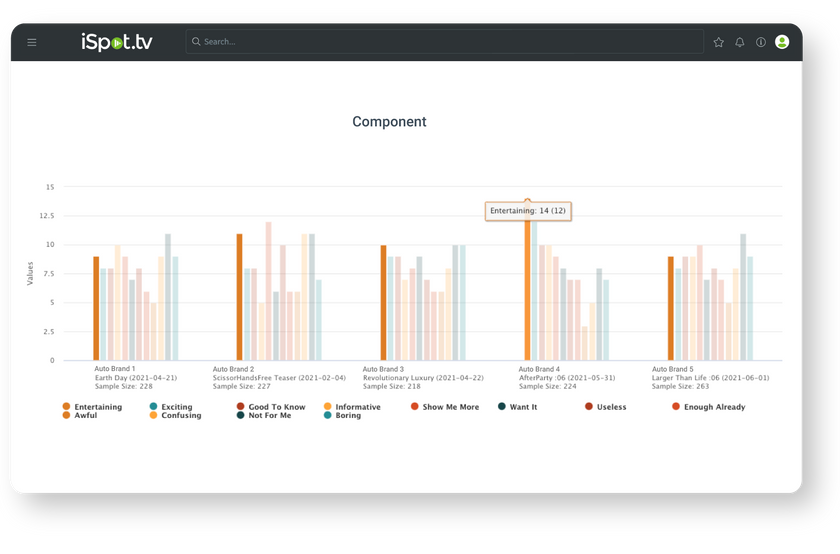Screen dimensions: 840x554
Task: Toggle the Entertaining legend series
Action: (97, 407)
